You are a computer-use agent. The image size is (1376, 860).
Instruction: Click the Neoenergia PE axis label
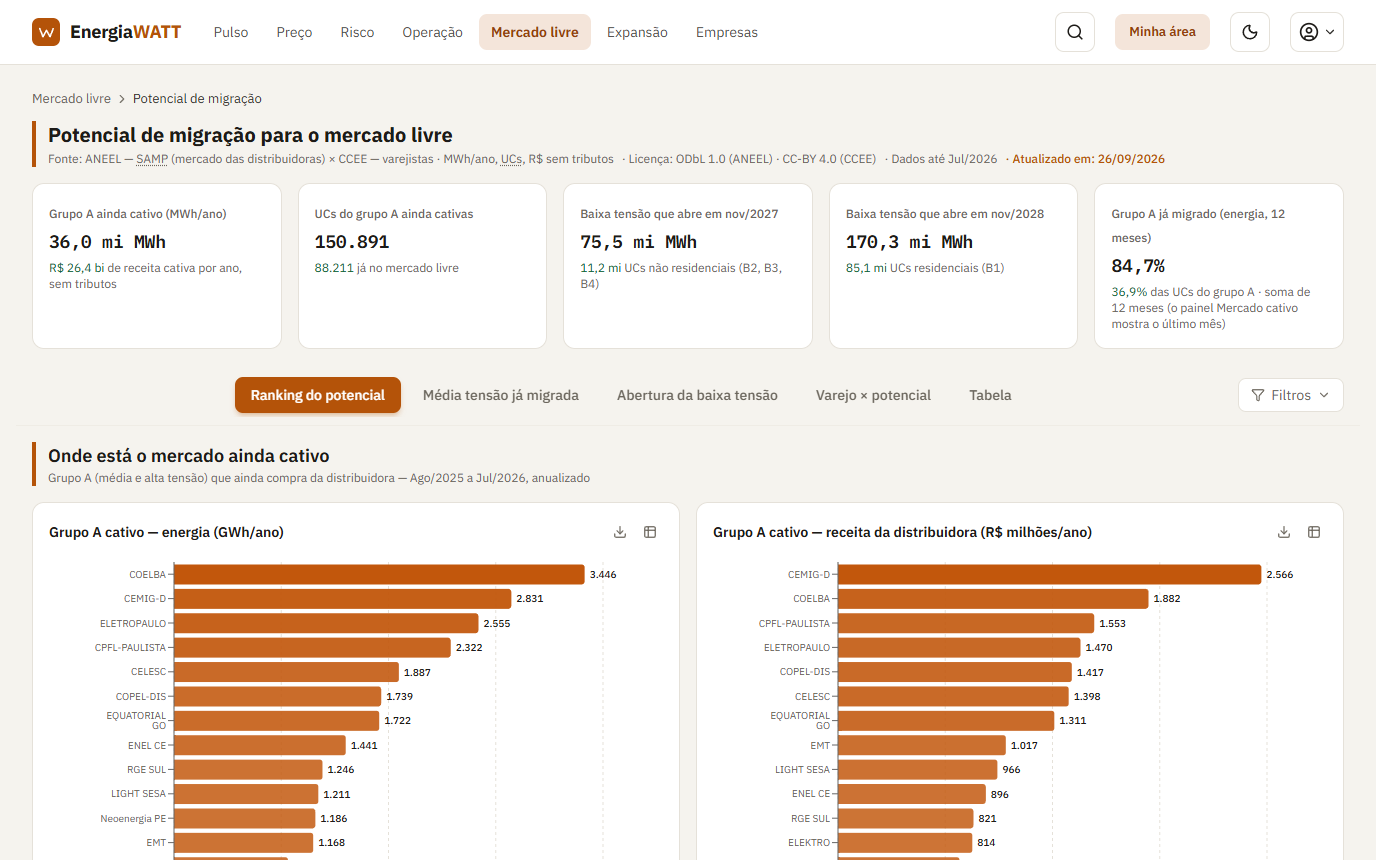click(133, 818)
